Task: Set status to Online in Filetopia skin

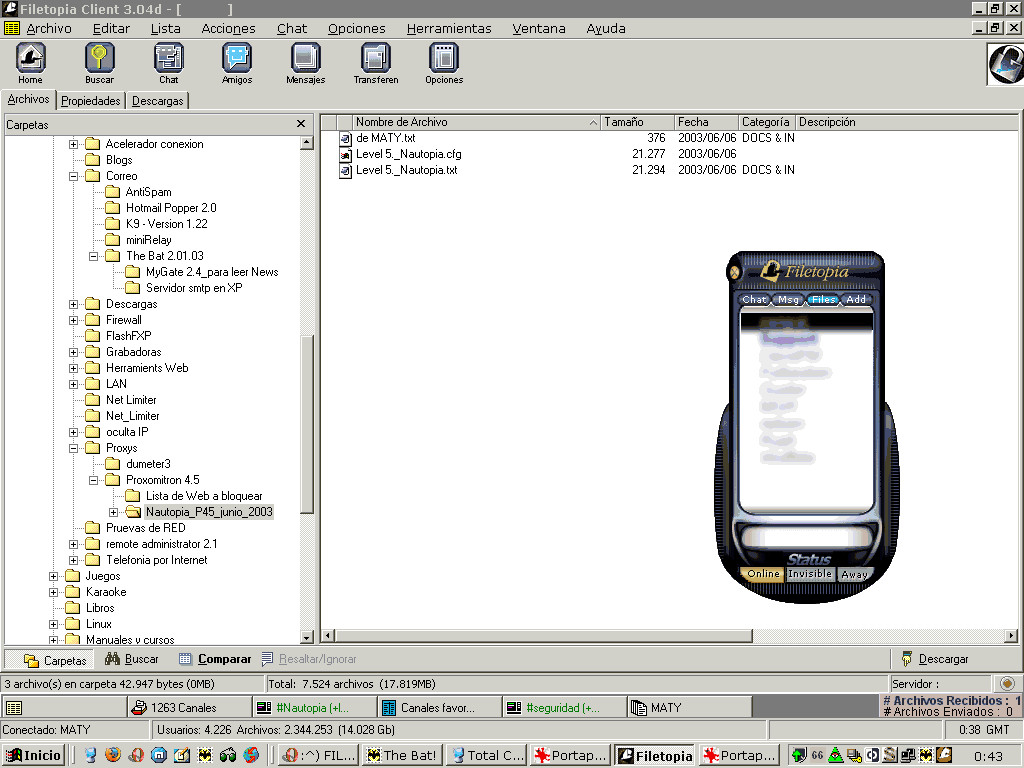Action: (763, 574)
